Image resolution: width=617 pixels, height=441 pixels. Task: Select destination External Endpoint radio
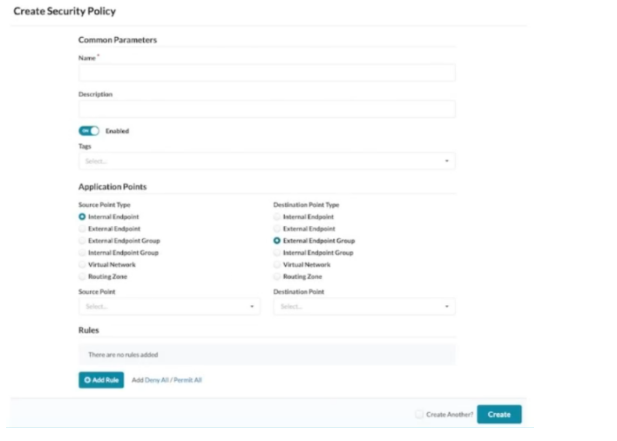tap(277, 229)
